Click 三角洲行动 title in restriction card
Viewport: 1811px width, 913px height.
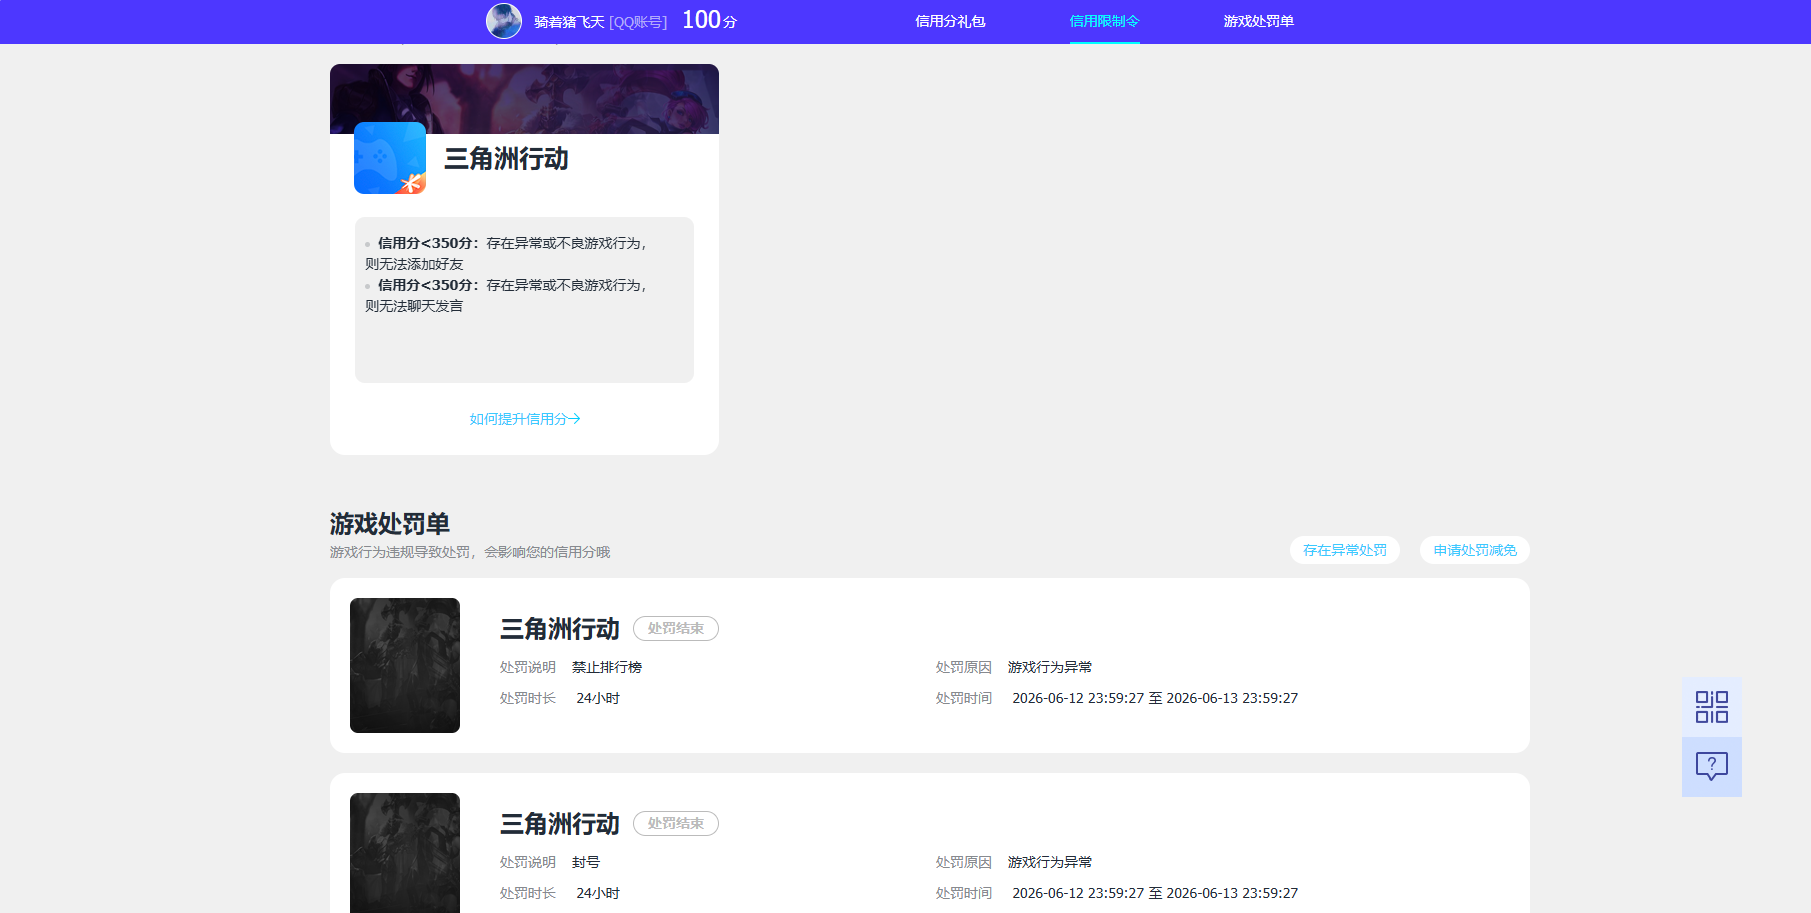click(506, 159)
